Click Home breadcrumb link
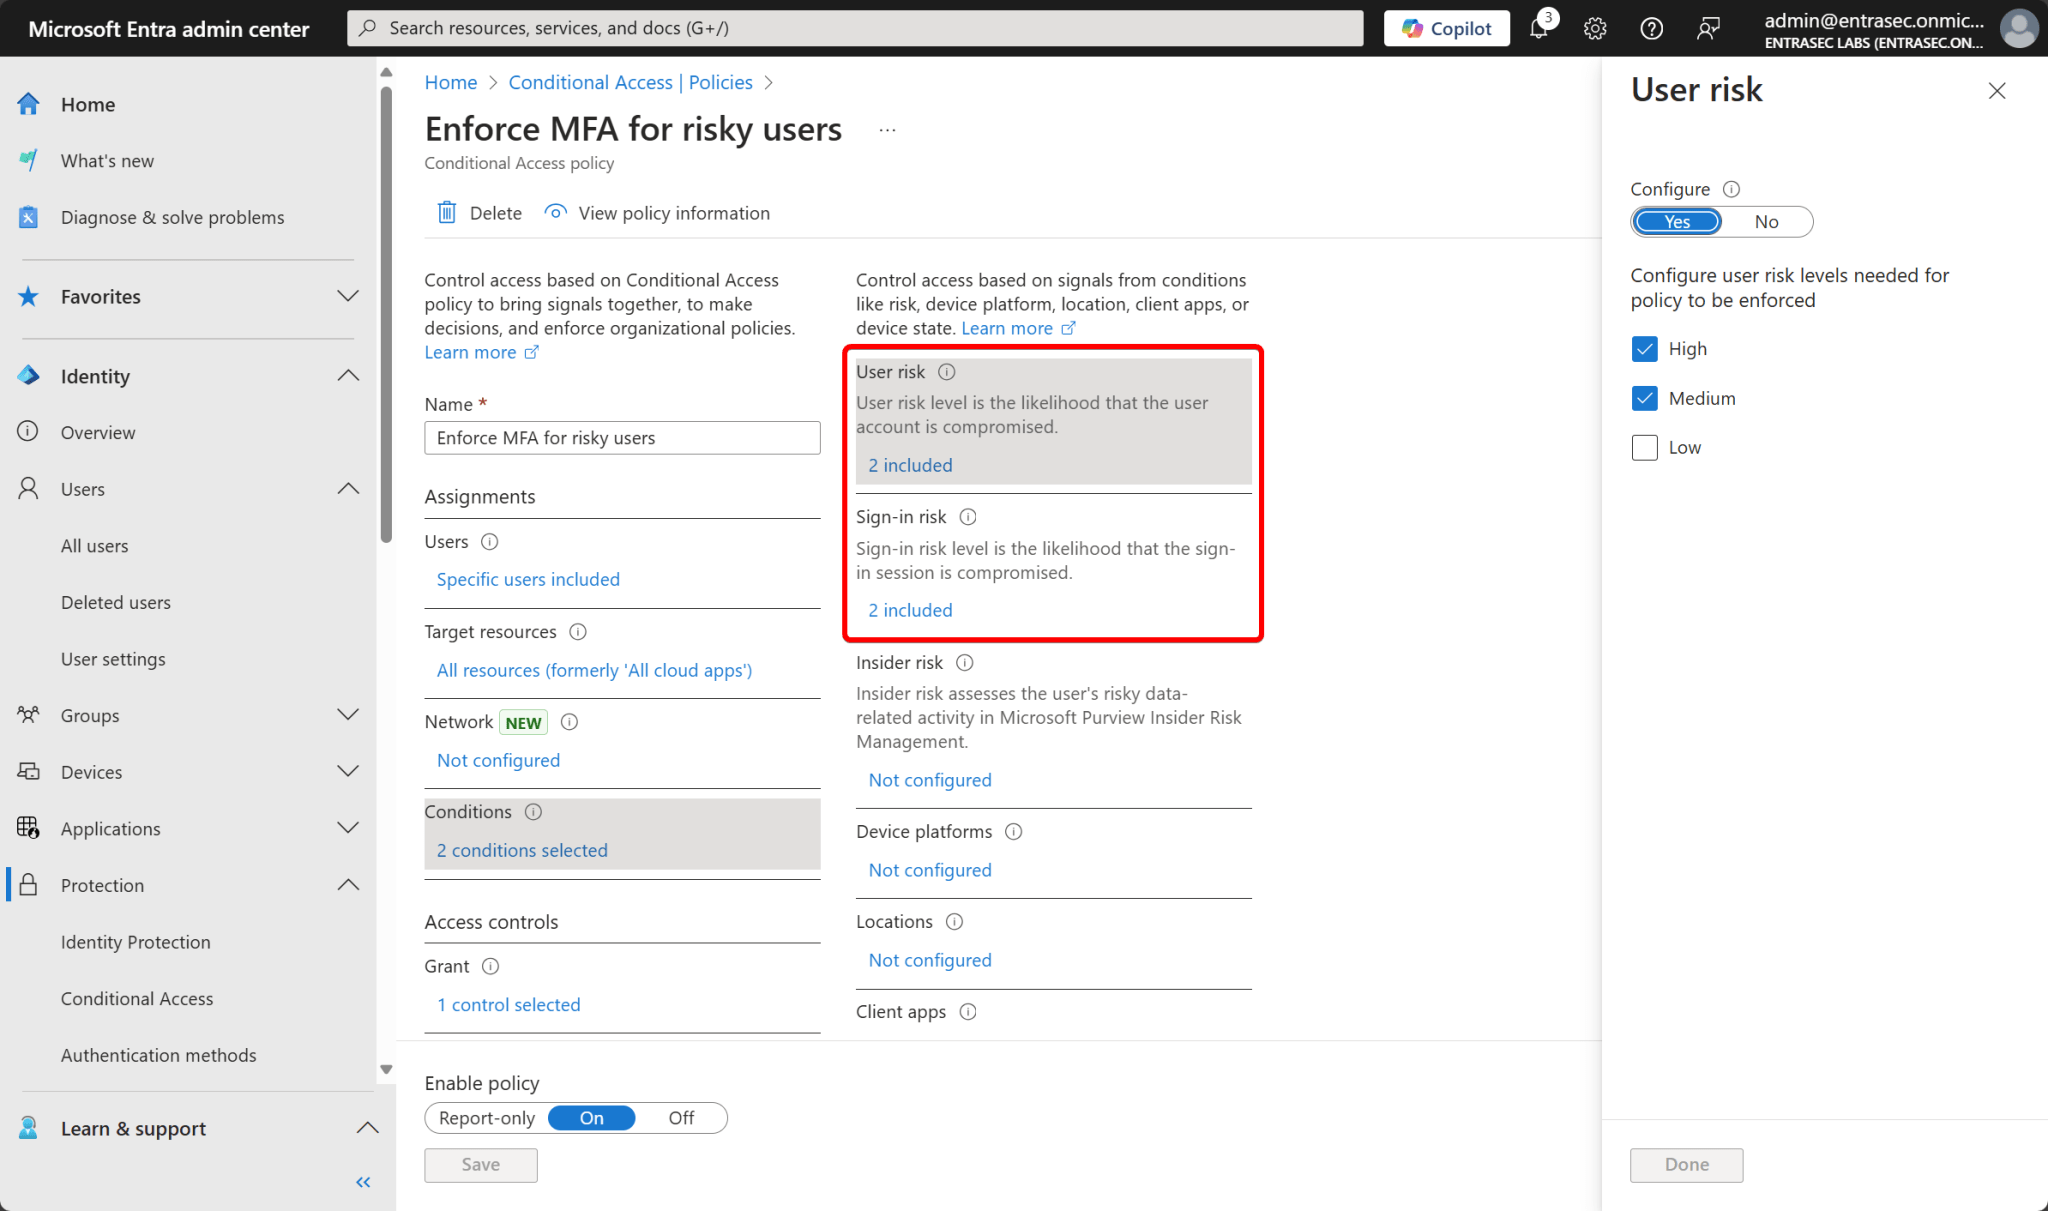This screenshot has width=2048, height=1211. coord(451,82)
